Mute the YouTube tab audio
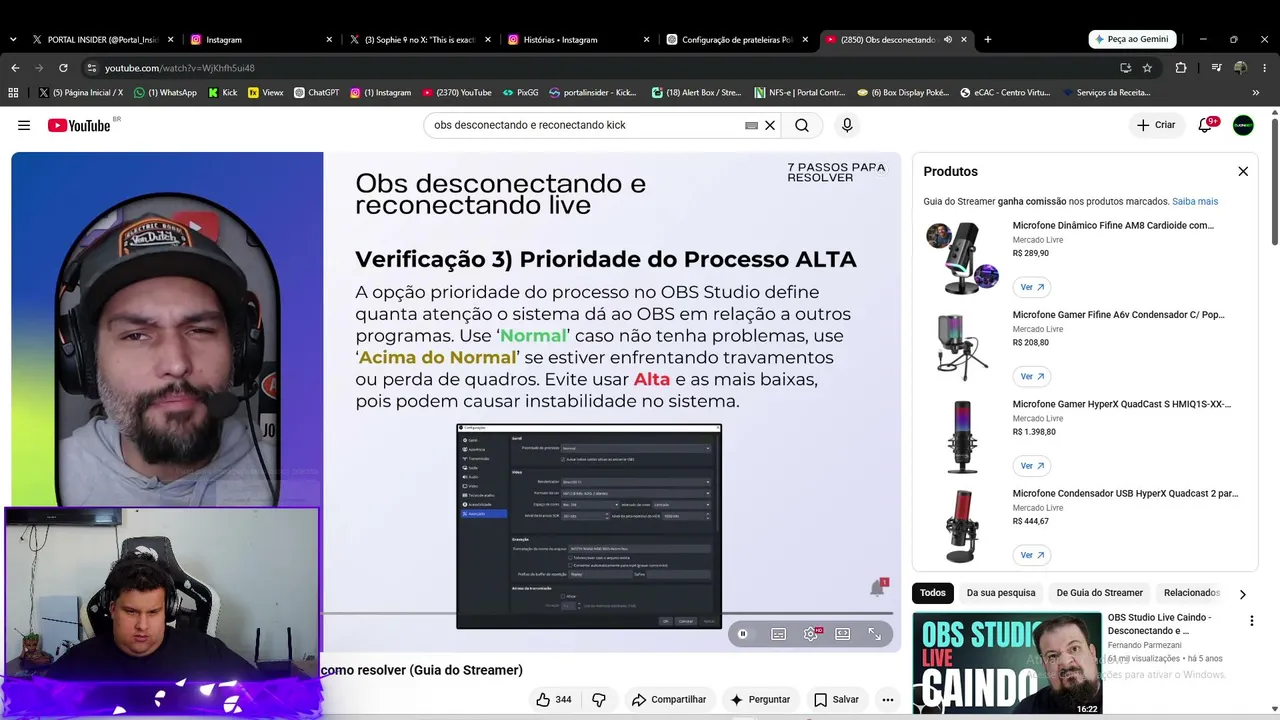The image size is (1280, 720). click(948, 40)
